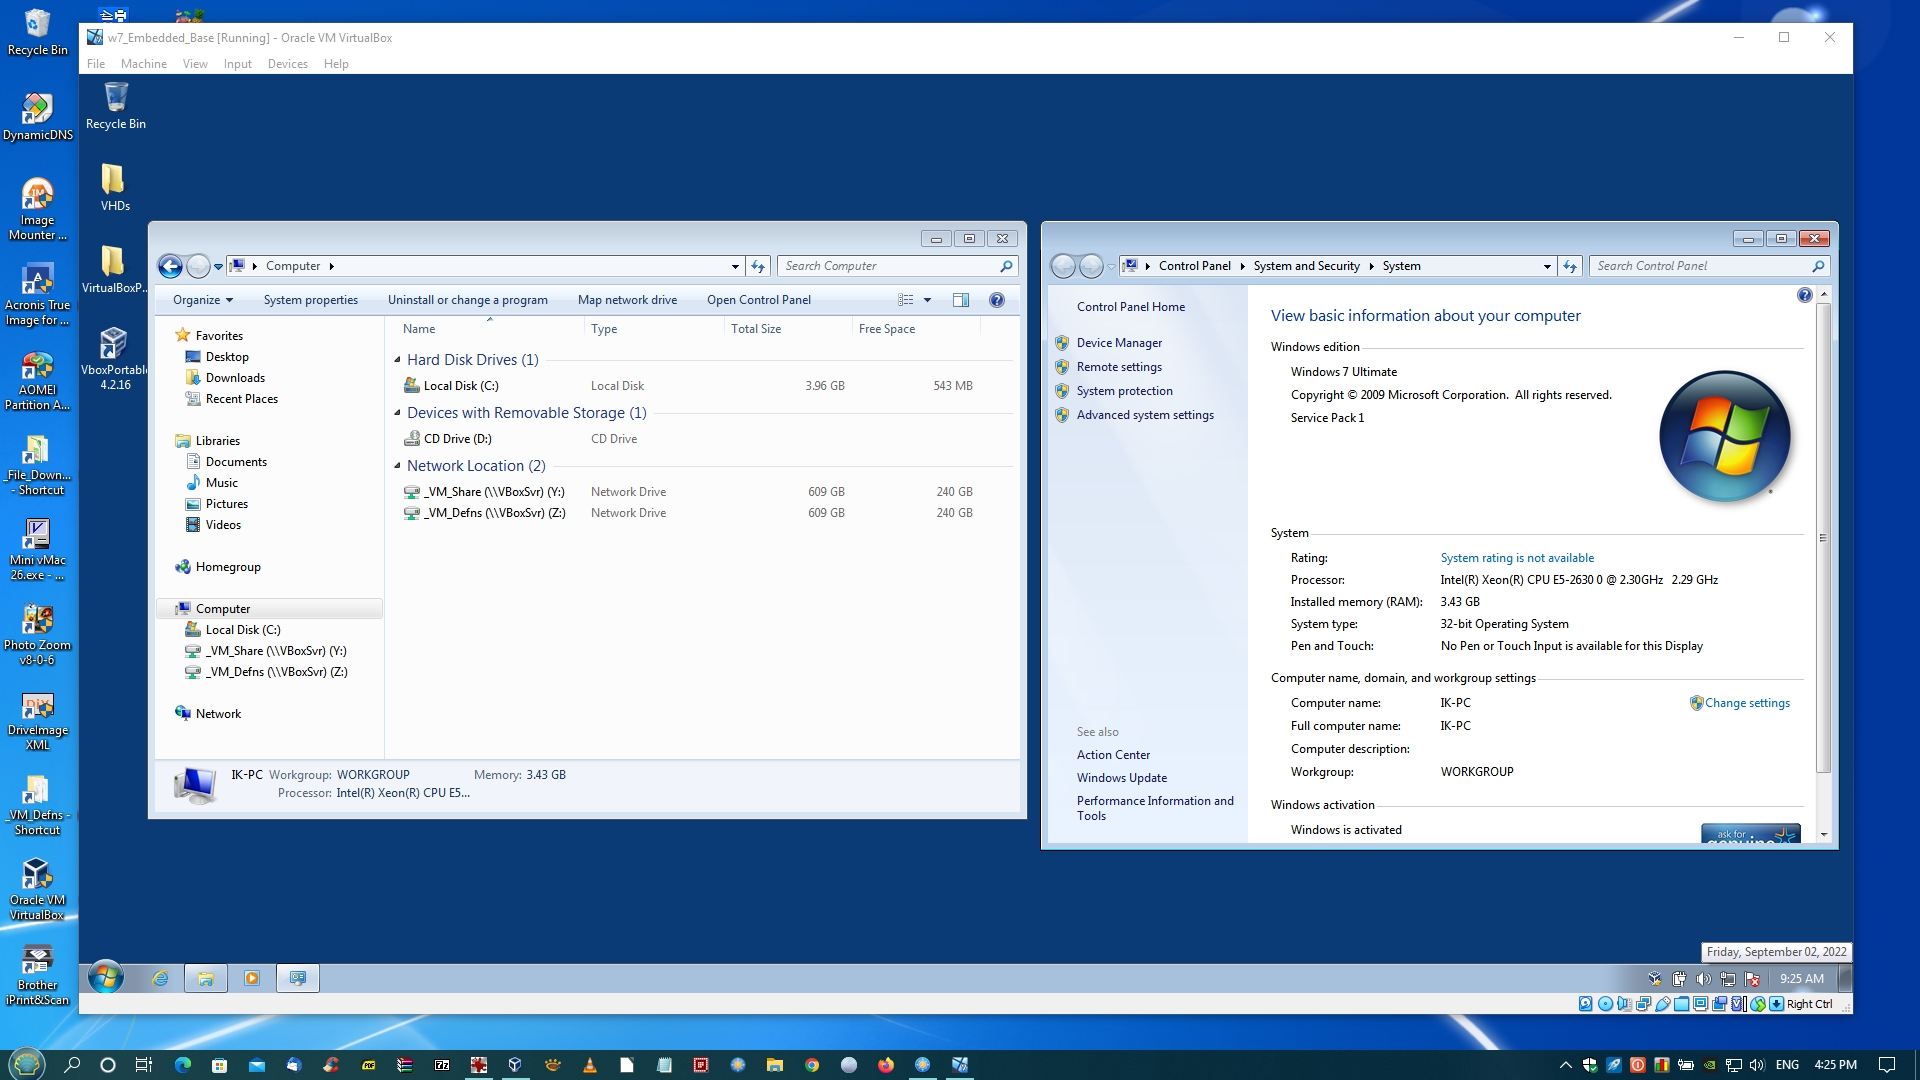1920x1080 pixels.
Task: Open Advanced system settings link
Action: tap(1145, 415)
